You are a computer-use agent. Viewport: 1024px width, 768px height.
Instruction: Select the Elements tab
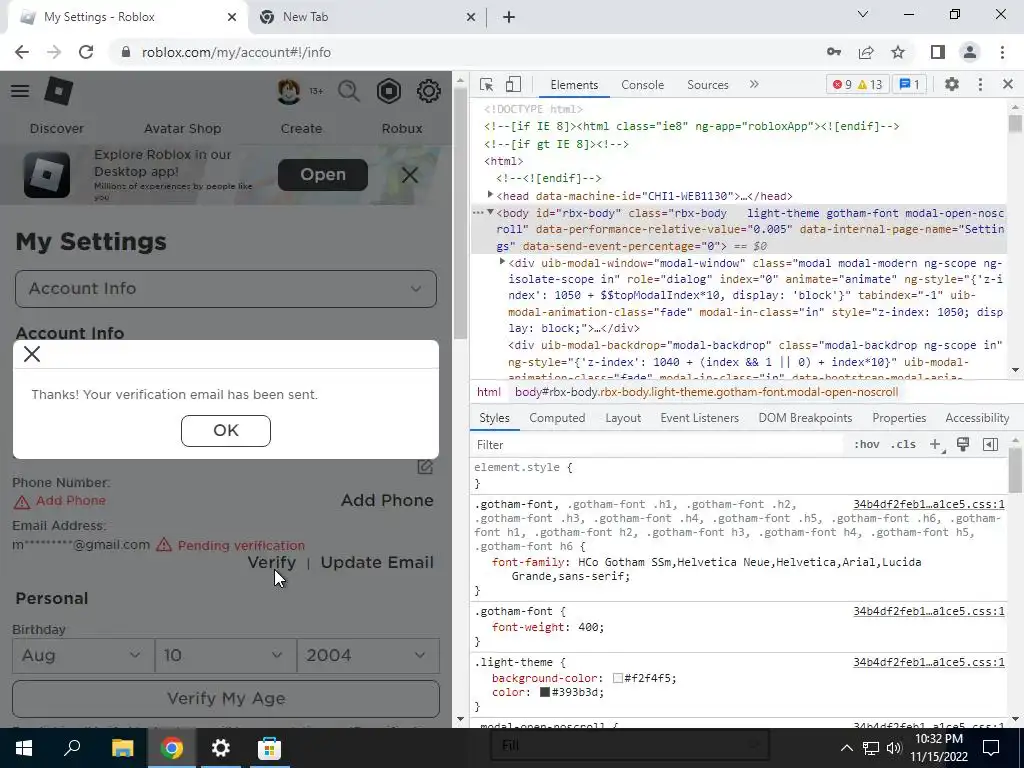[574, 85]
